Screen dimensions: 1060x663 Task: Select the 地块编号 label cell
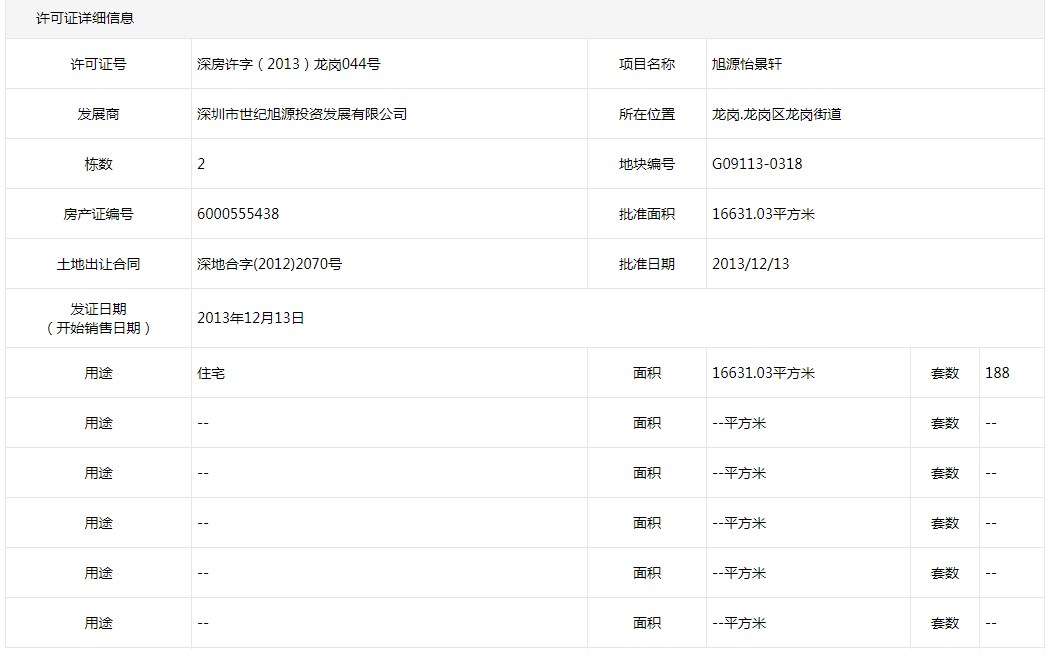click(x=647, y=164)
